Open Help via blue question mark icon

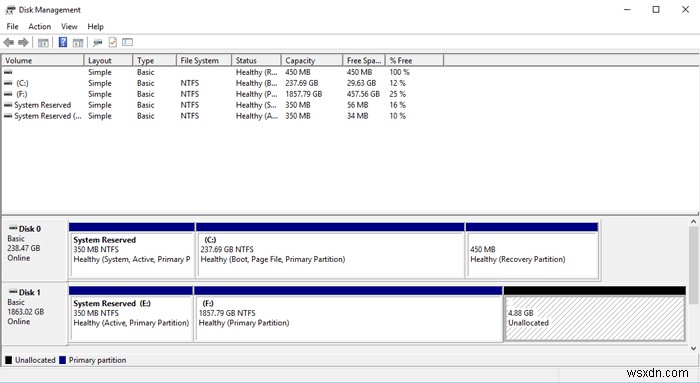click(x=63, y=42)
